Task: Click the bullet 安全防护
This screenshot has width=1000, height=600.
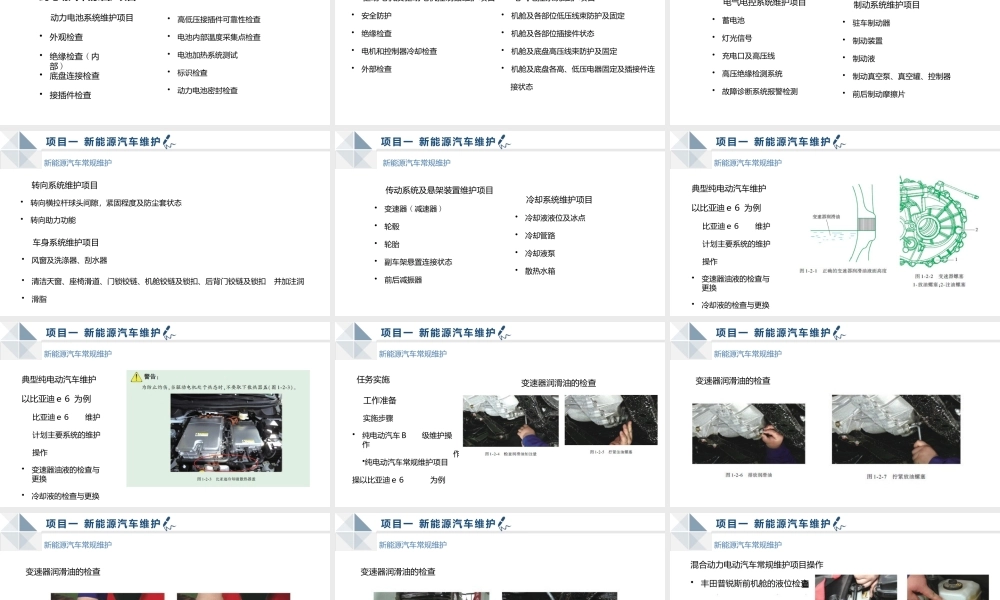Action: pos(376,15)
